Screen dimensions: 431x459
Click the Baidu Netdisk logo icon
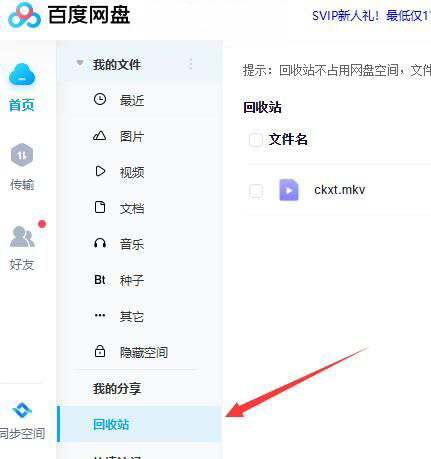pyautogui.click(x=24, y=15)
